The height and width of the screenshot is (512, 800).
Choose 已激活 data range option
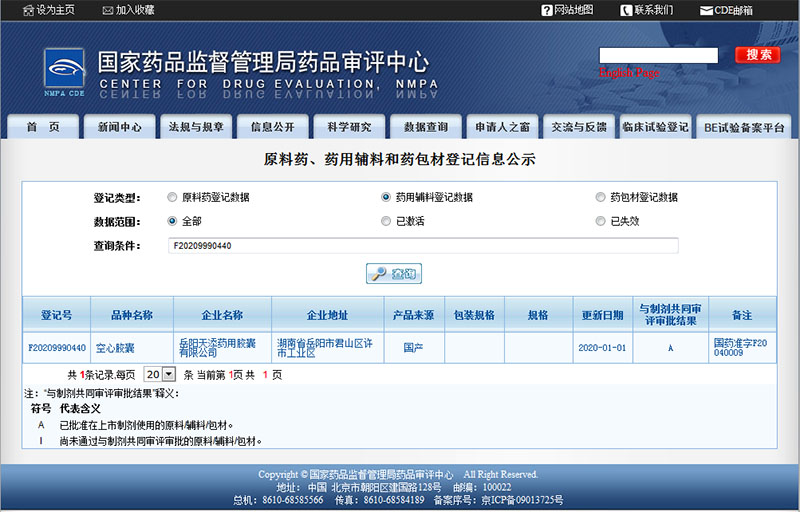[x=386, y=221]
